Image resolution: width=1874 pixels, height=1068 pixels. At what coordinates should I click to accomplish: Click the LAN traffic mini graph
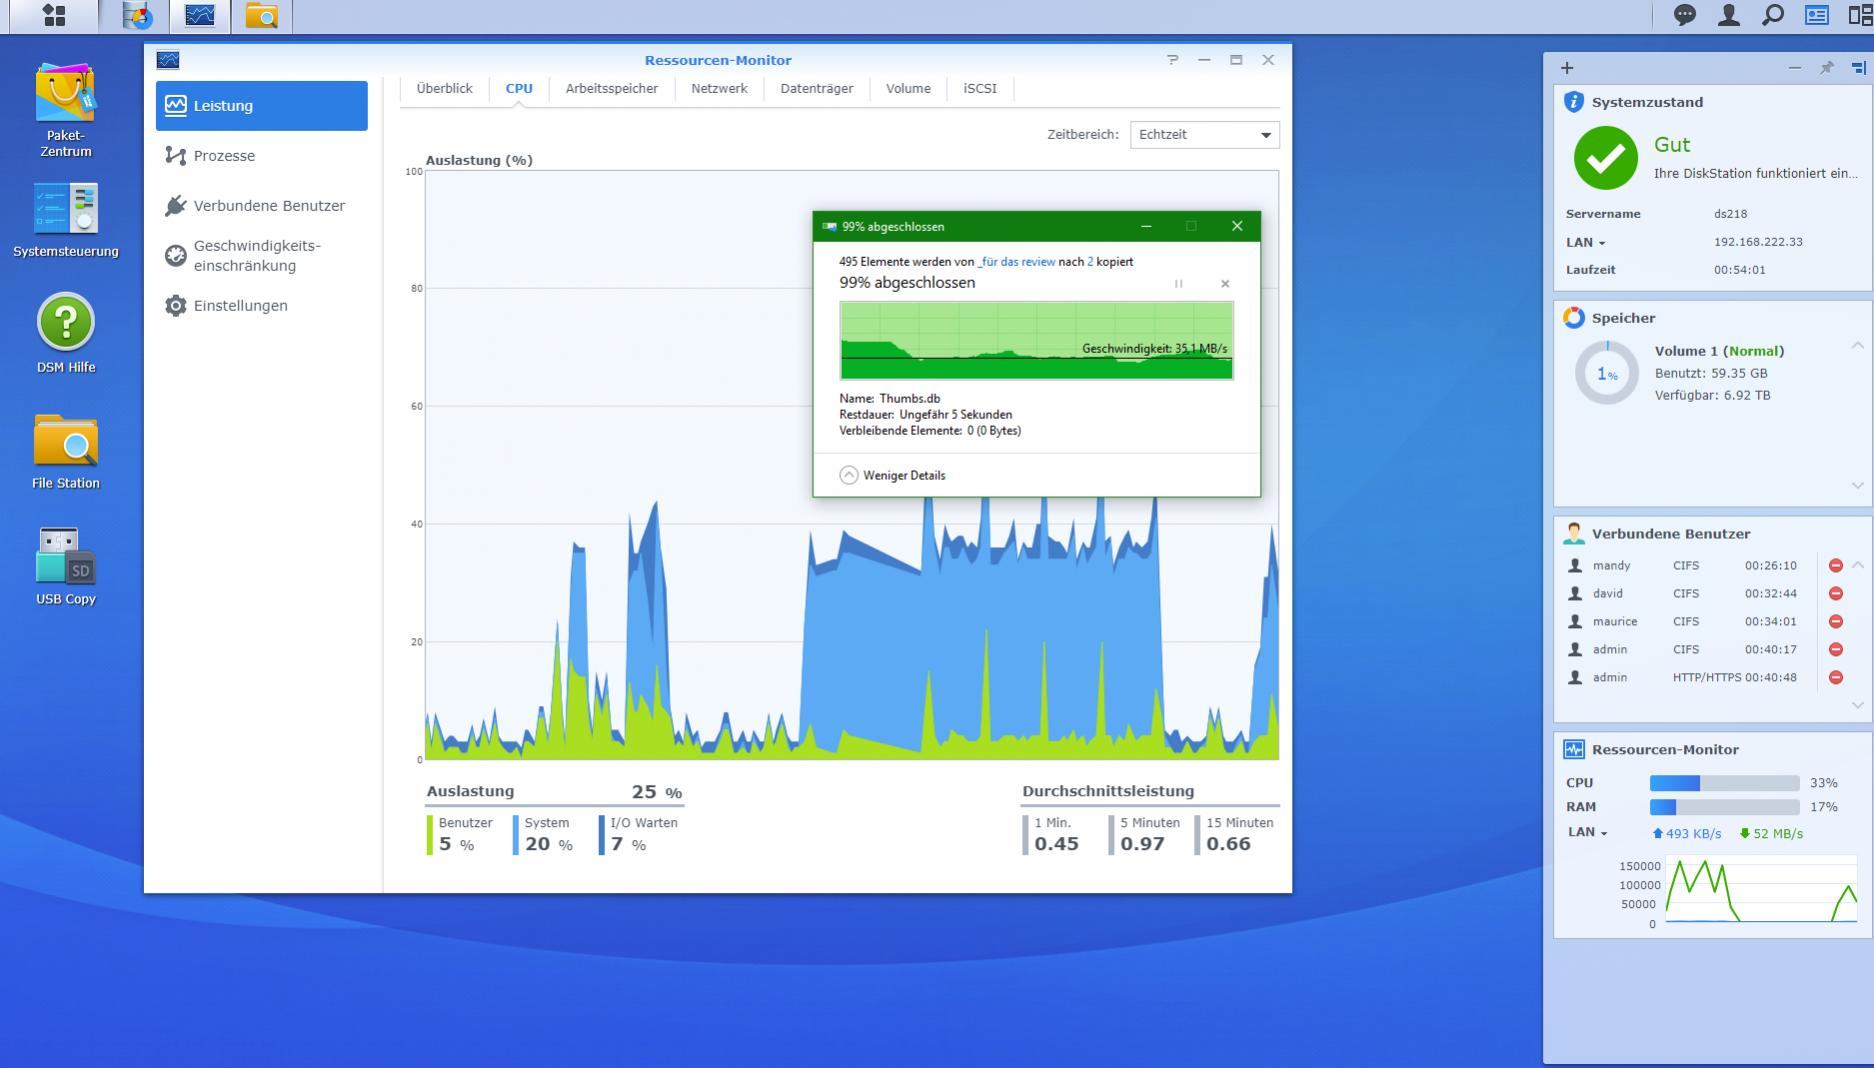pyautogui.click(x=1761, y=890)
